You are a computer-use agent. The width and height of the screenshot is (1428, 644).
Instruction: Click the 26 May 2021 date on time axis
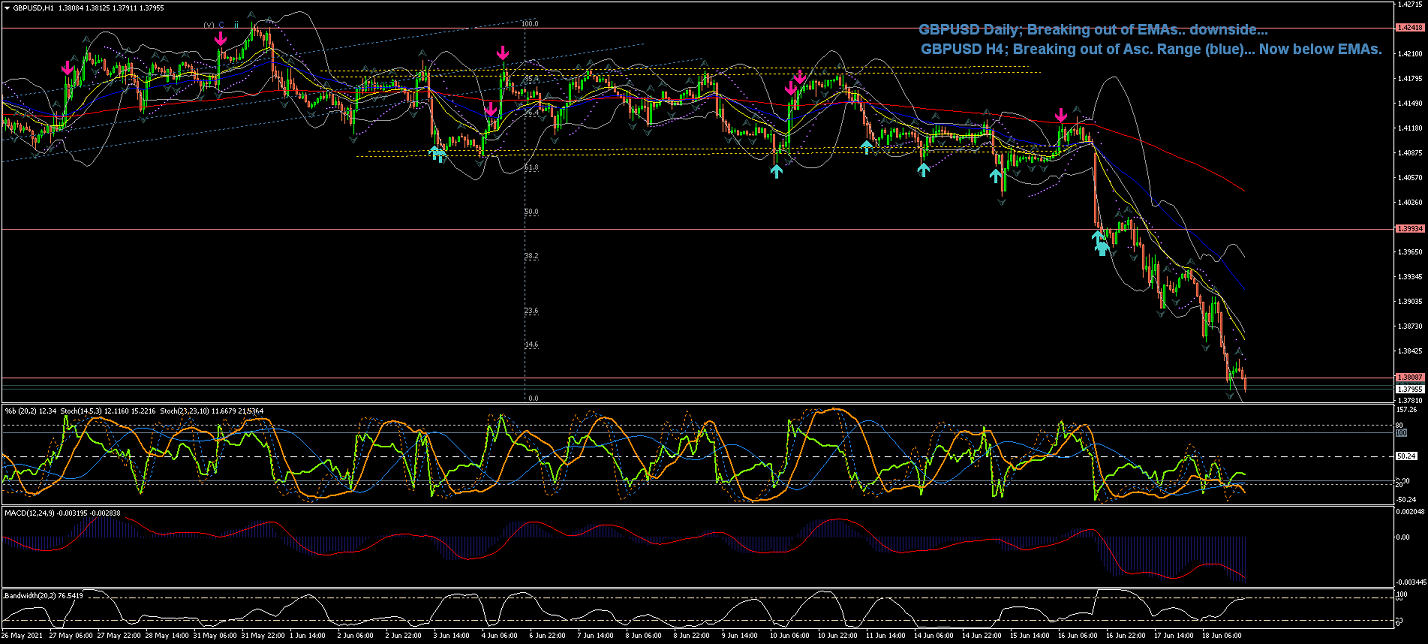point(22,636)
